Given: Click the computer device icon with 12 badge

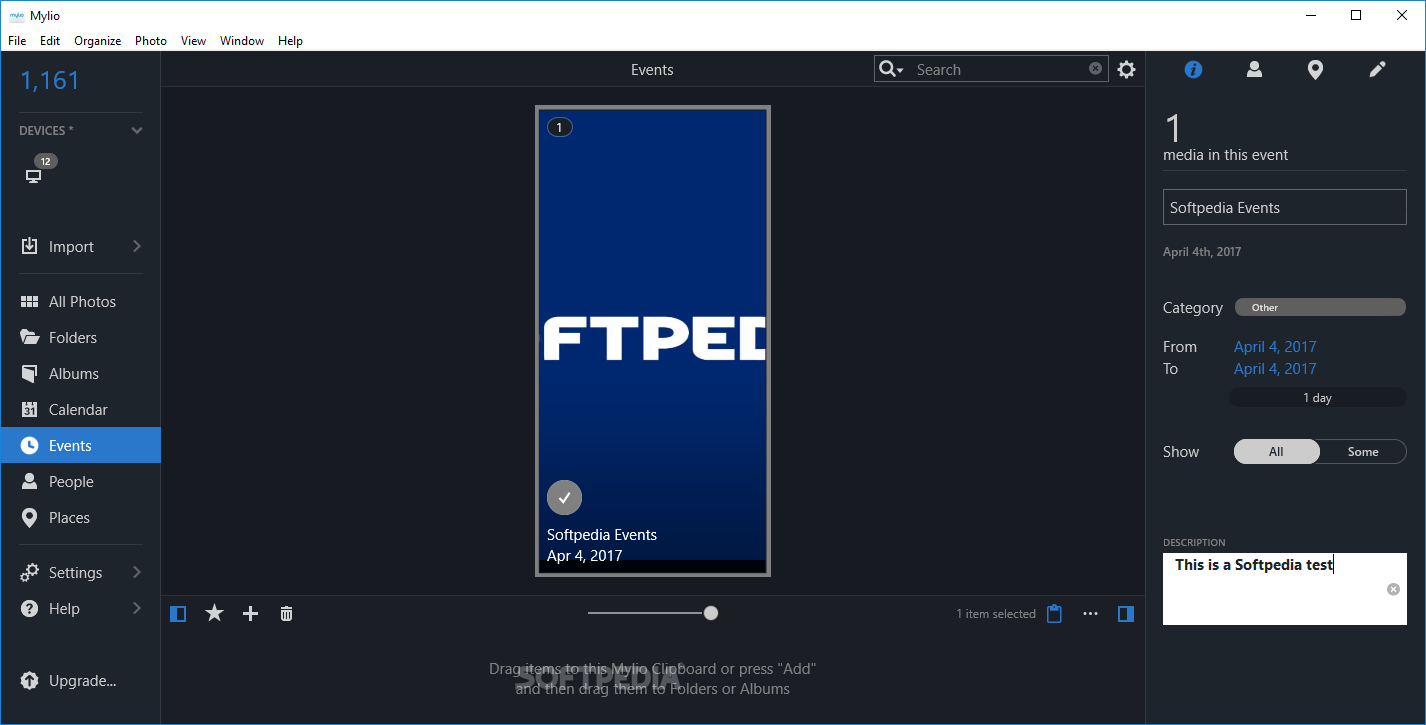Looking at the screenshot, I should coord(33,176).
